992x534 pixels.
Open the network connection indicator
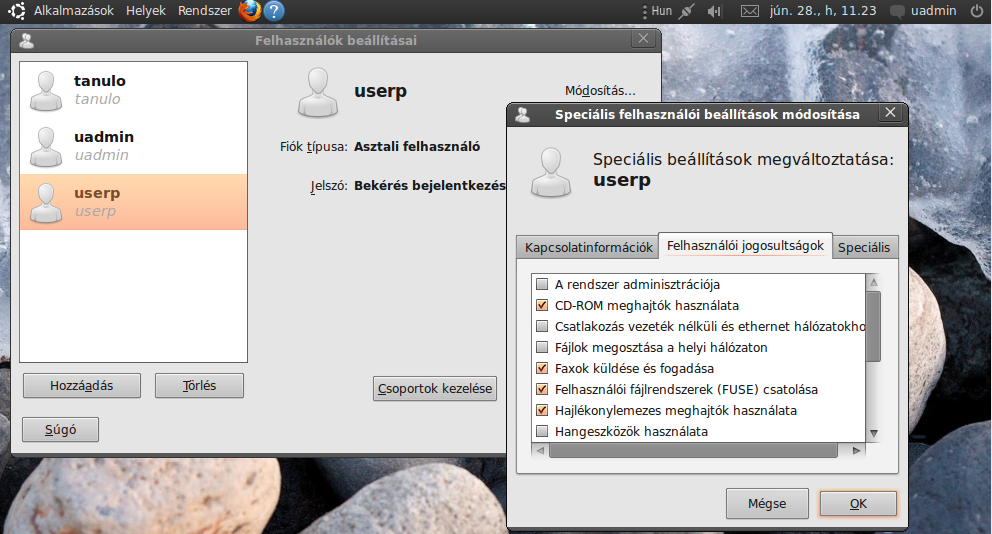tap(686, 11)
